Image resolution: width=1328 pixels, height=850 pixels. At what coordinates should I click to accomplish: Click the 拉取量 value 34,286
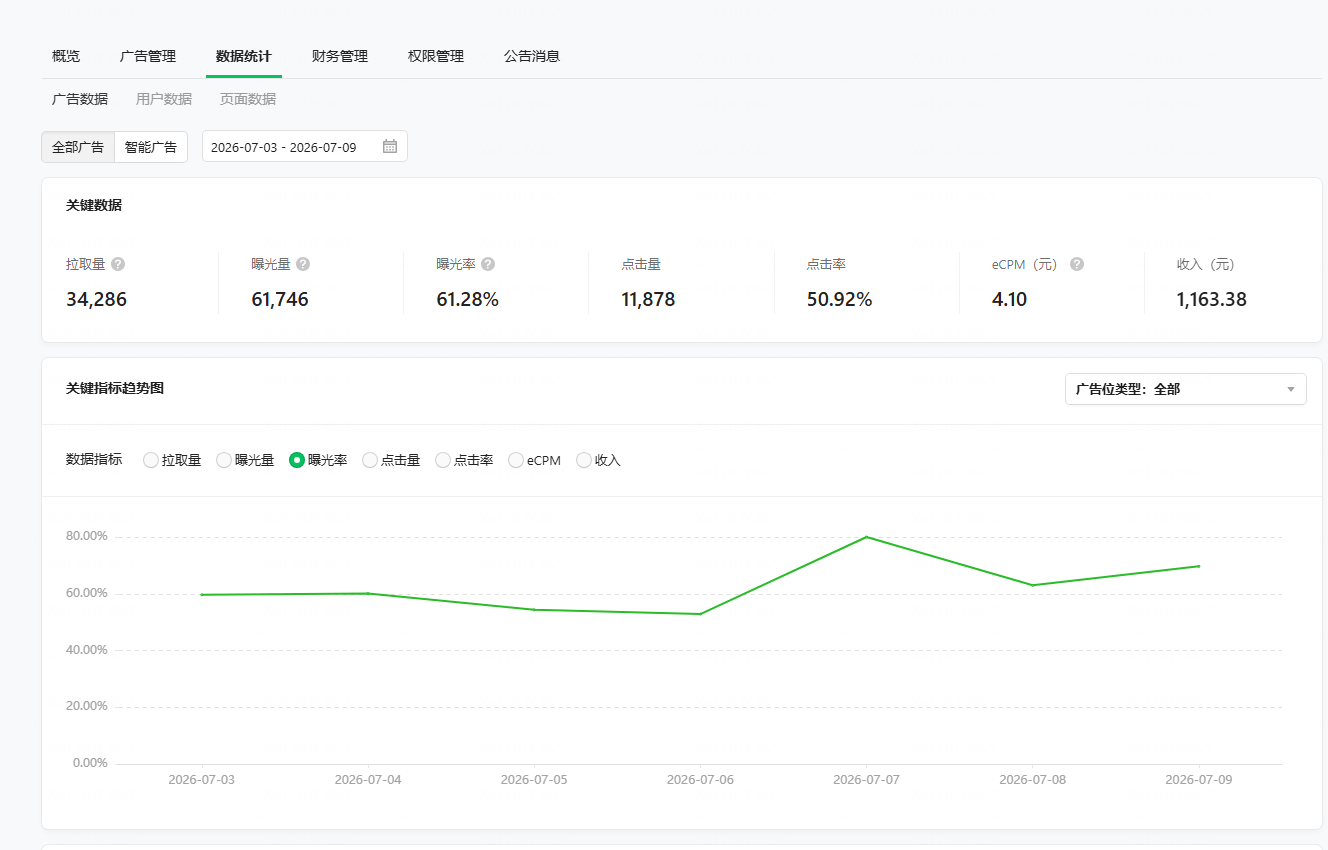click(x=97, y=299)
